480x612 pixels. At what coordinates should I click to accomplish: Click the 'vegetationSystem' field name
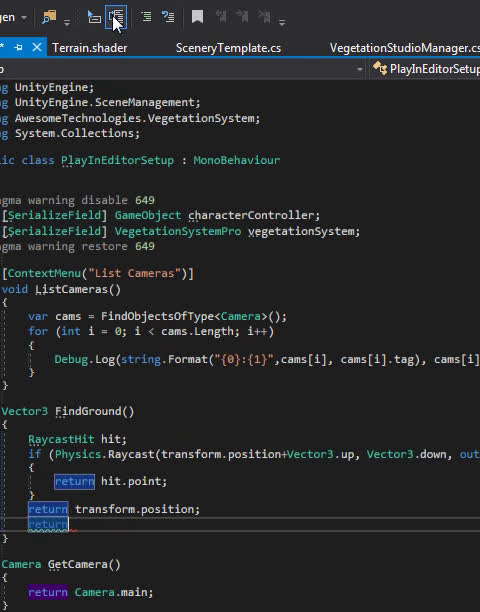302,231
